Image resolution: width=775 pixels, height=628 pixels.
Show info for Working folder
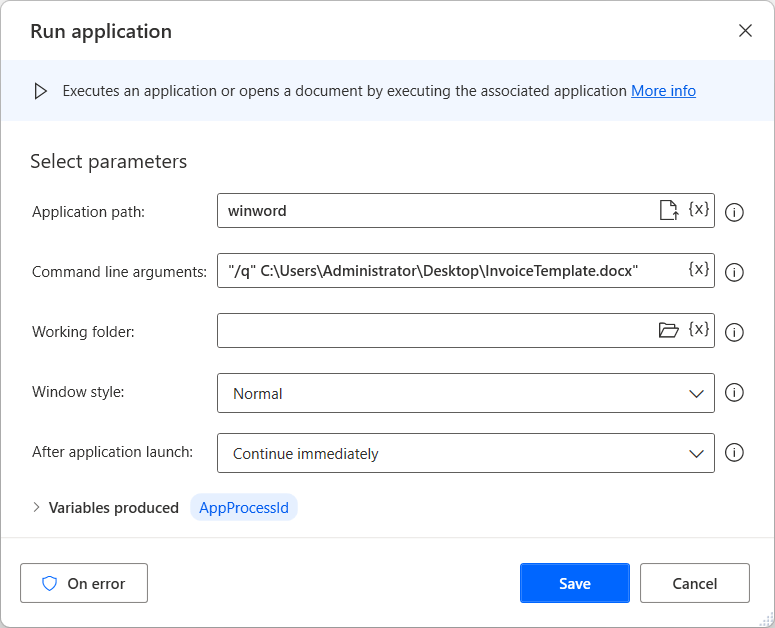(x=734, y=332)
